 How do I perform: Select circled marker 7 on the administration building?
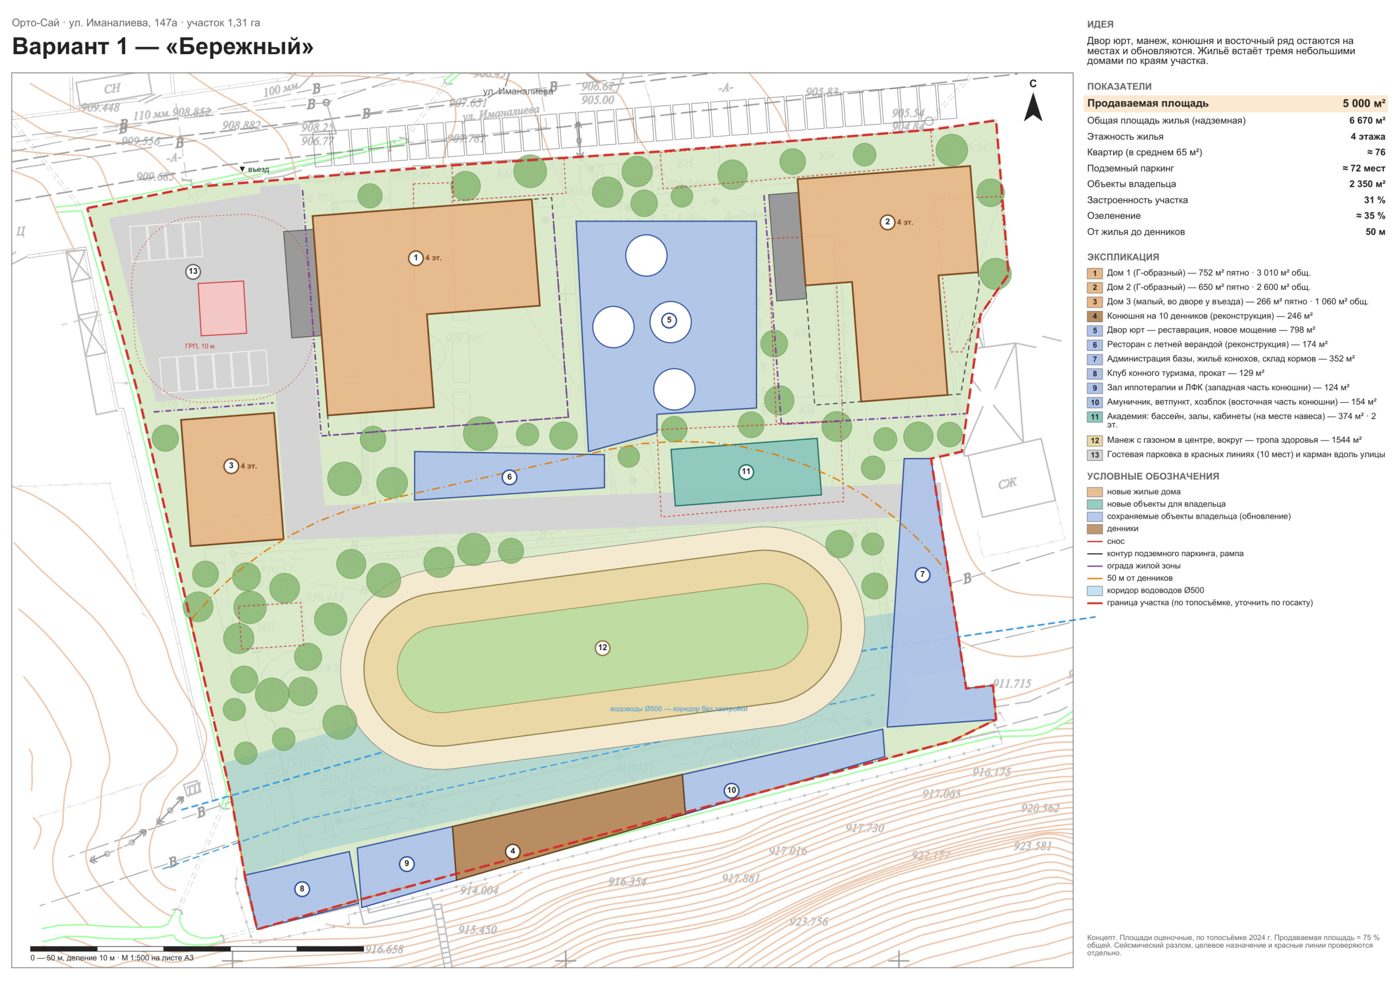point(922,575)
